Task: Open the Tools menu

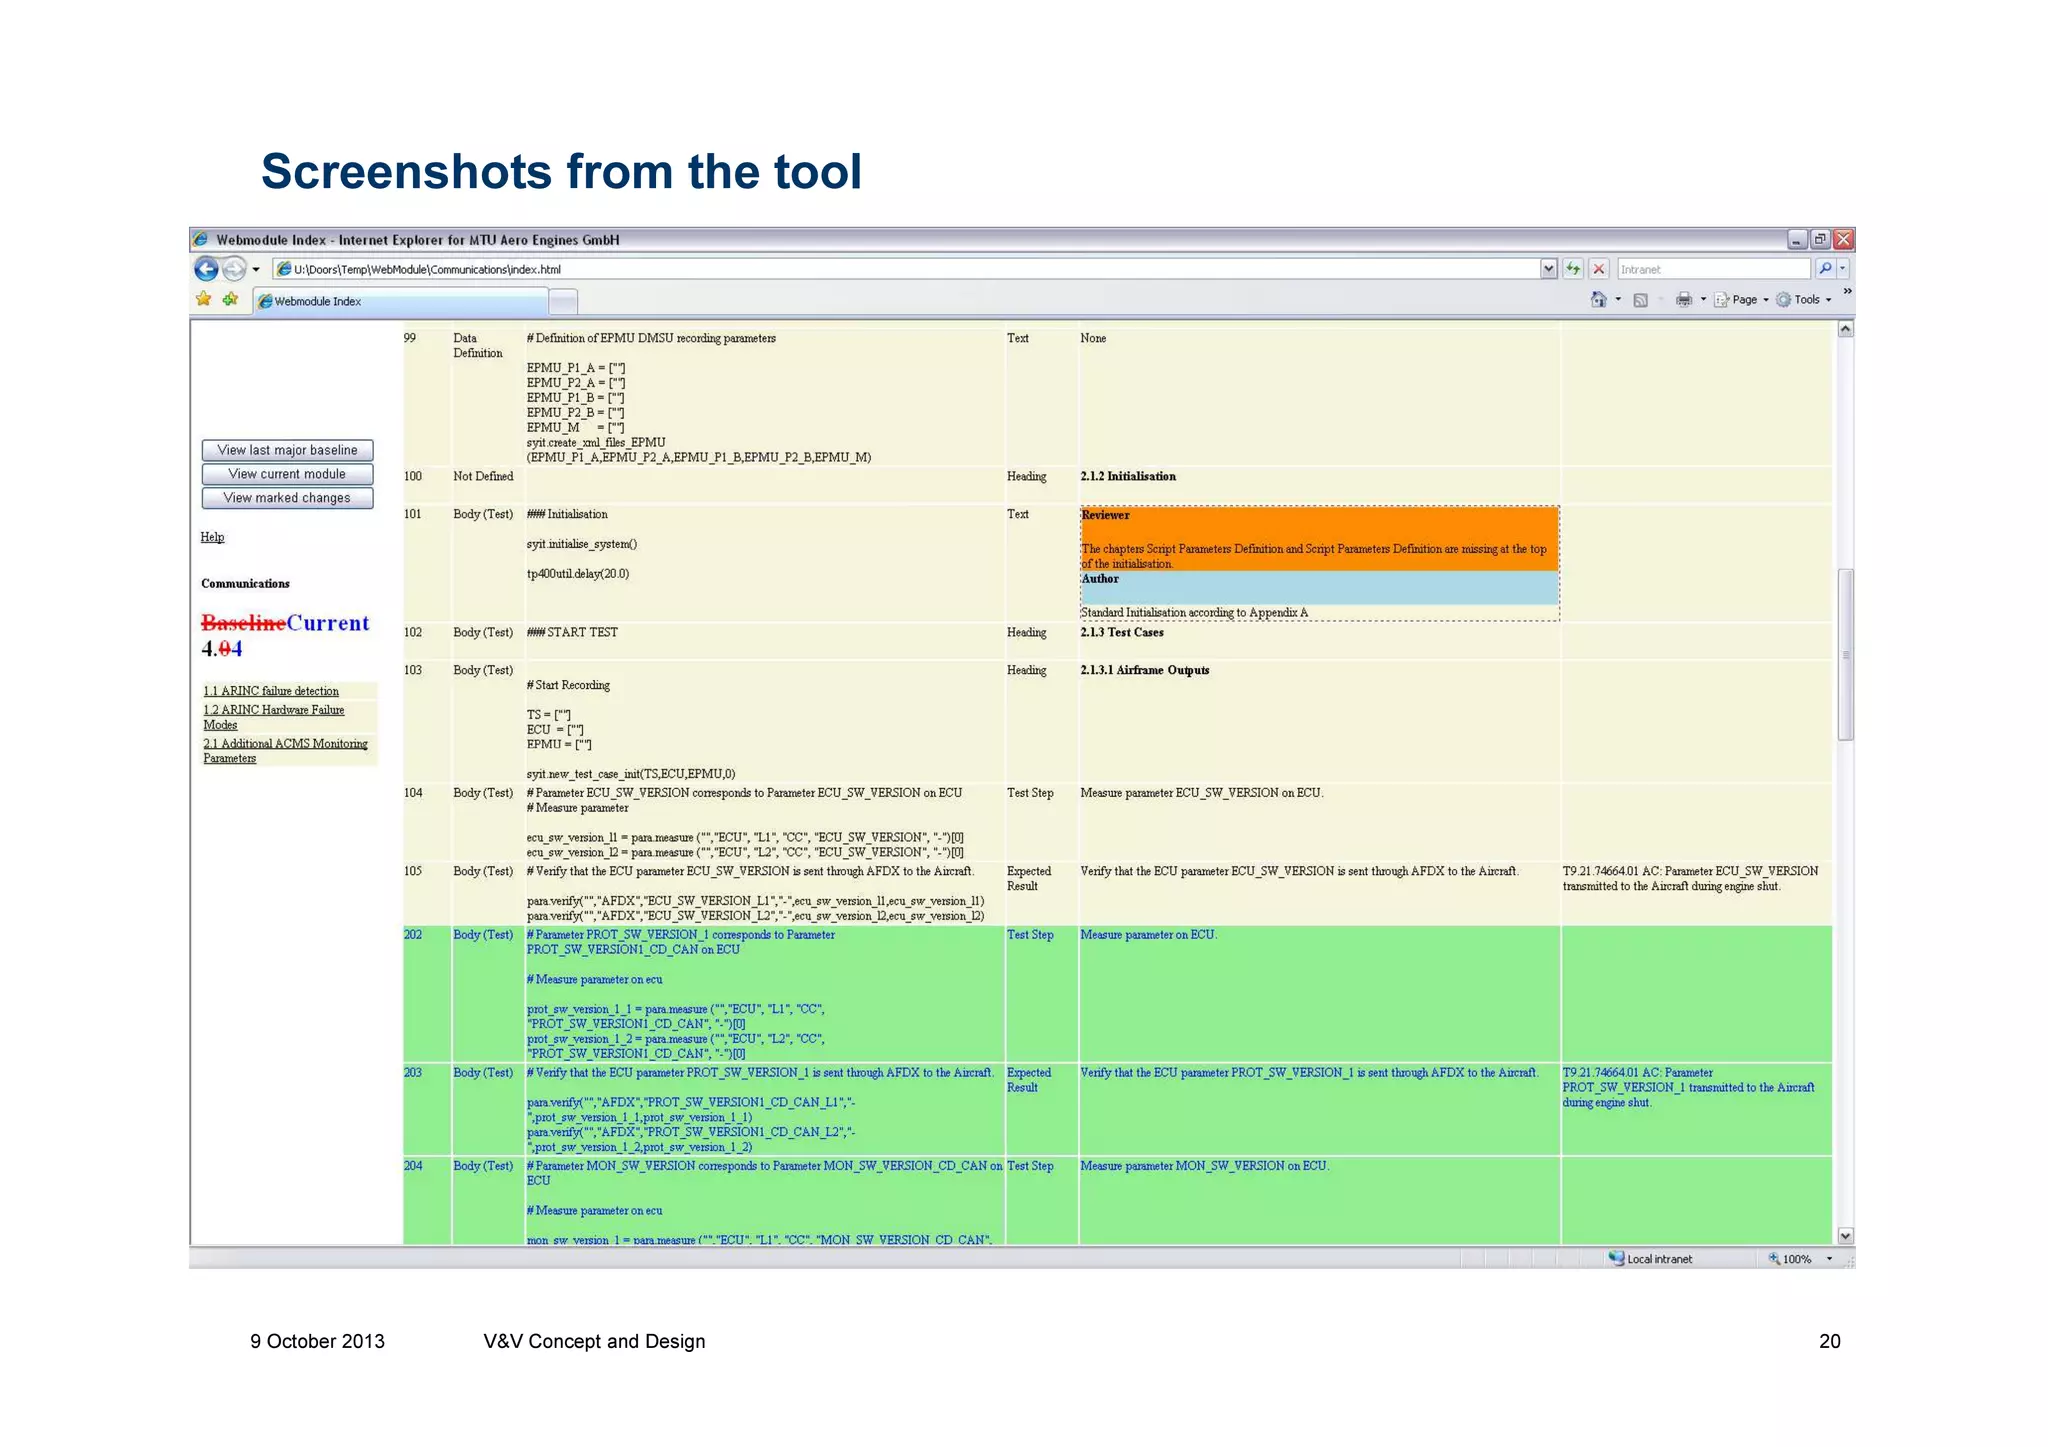Action: pyautogui.click(x=1803, y=299)
